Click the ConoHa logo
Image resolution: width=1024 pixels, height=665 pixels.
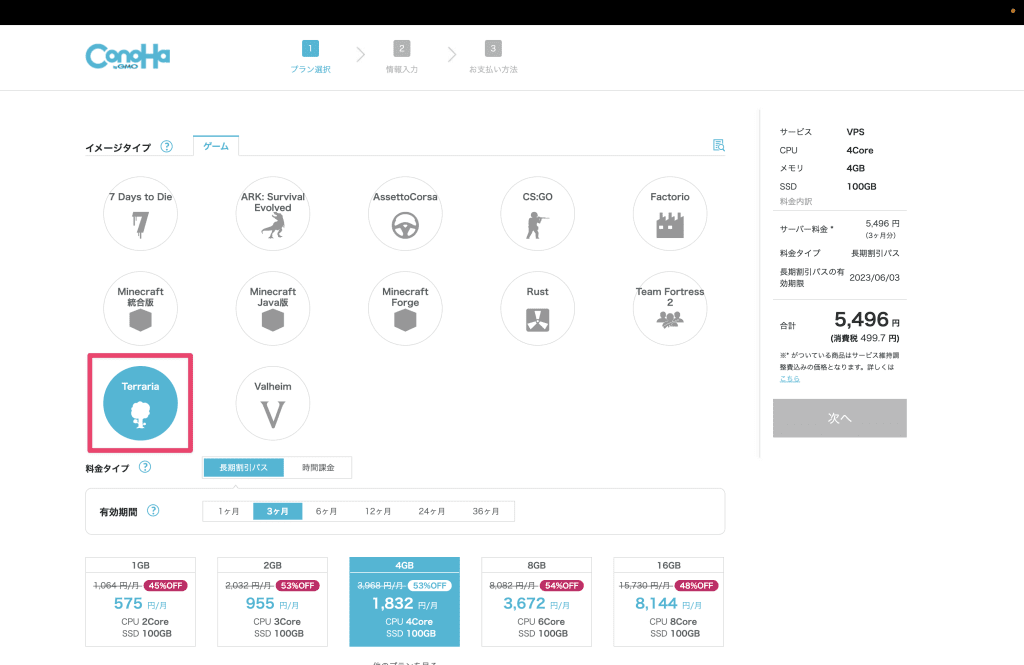128,57
